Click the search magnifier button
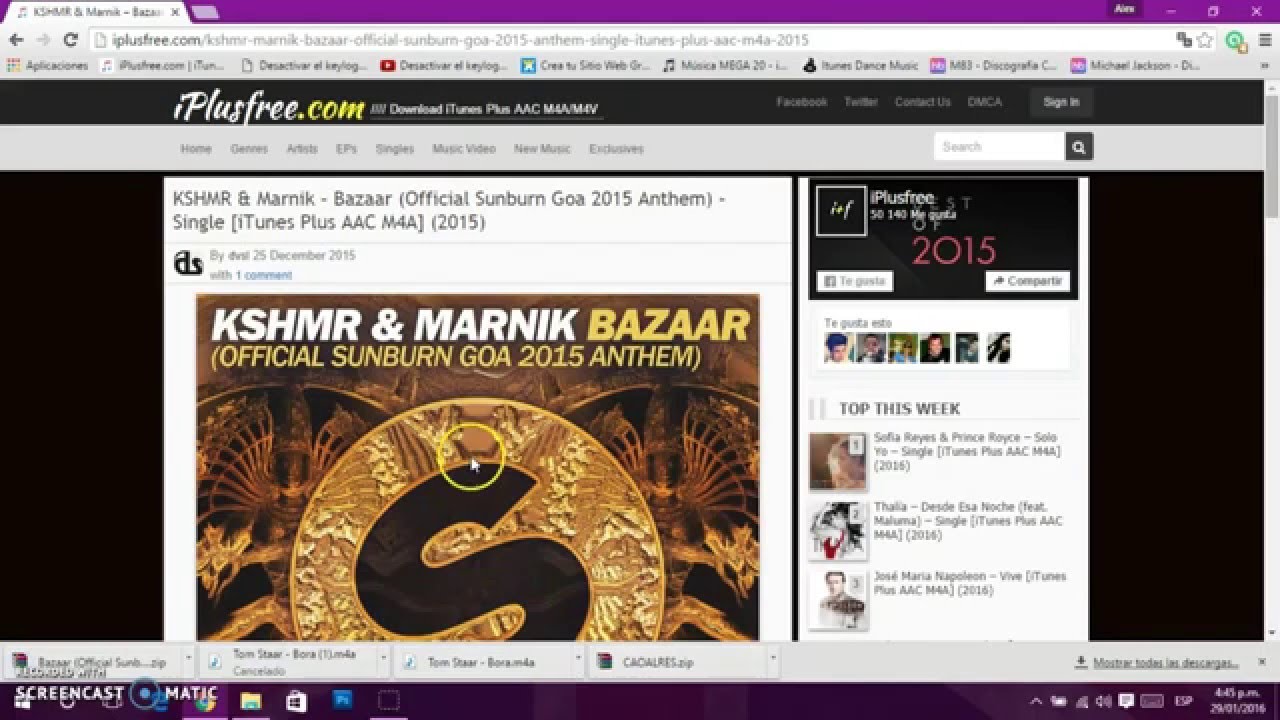 (x=1079, y=147)
